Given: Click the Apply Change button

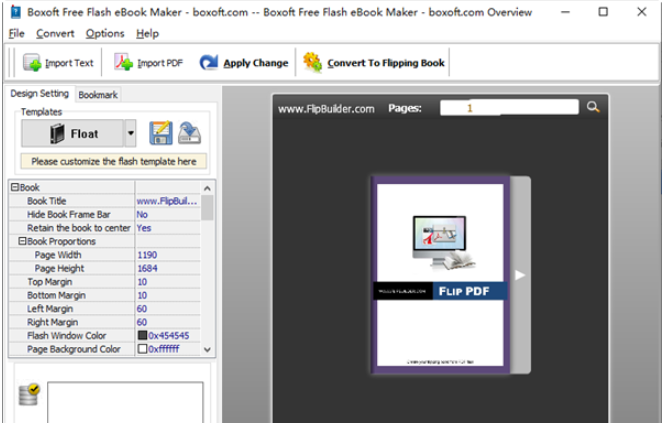Looking at the screenshot, I should 244,63.
